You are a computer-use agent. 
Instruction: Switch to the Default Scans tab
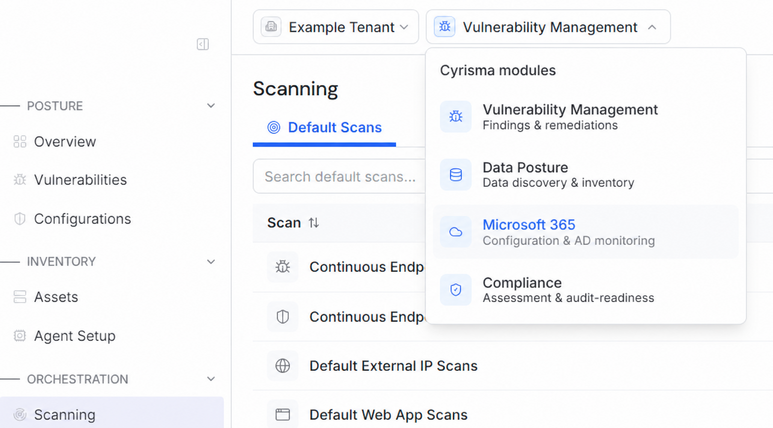click(x=324, y=128)
